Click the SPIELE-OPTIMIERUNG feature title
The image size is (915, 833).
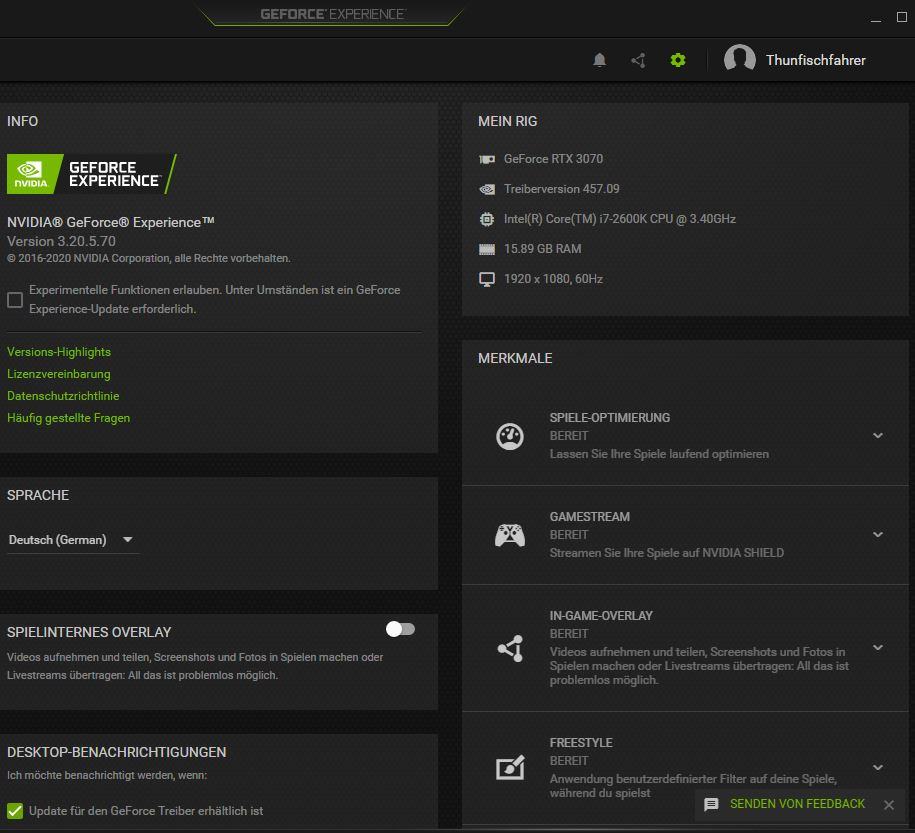point(610,418)
